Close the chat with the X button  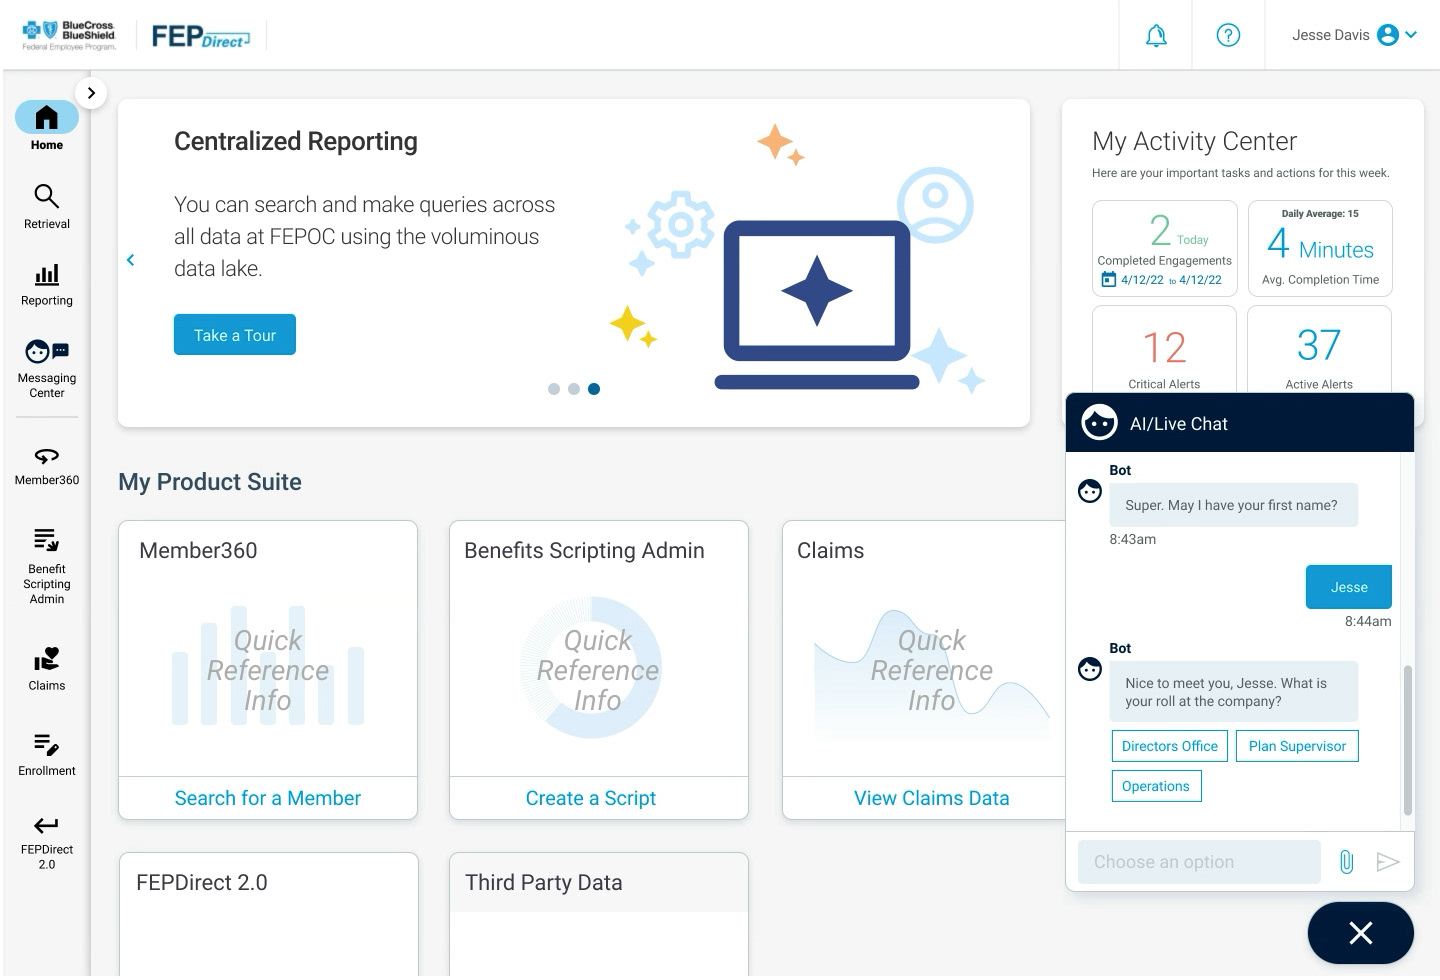(1361, 933)
